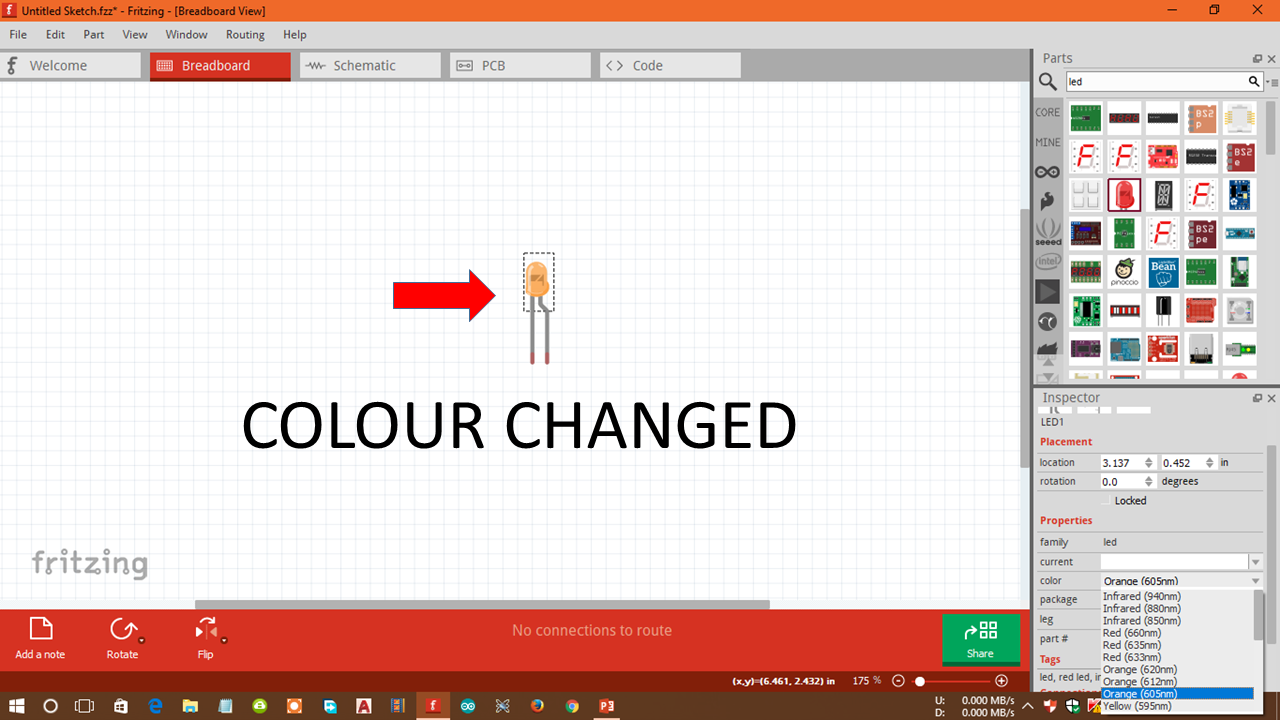1280x720 pixels.
Task: Open Microsoft Edge from taskbar
Action: coord(155,705)
